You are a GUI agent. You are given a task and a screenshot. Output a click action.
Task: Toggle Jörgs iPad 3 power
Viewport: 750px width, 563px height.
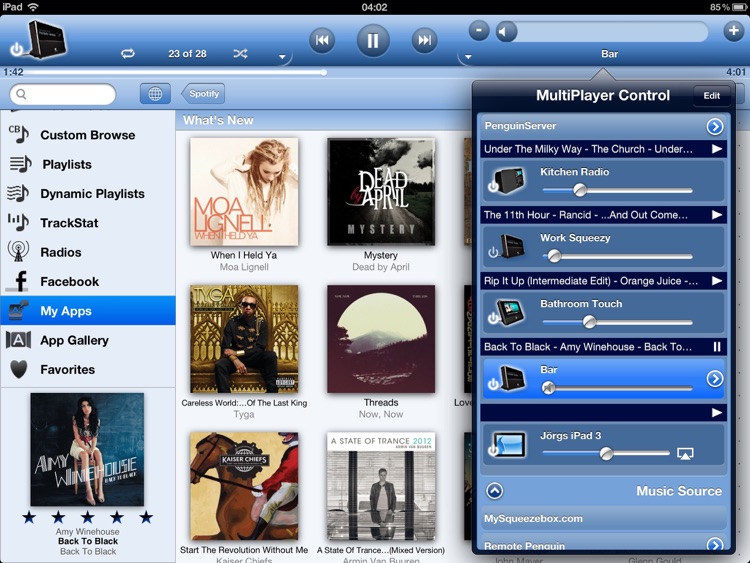[x=493, y=450]
